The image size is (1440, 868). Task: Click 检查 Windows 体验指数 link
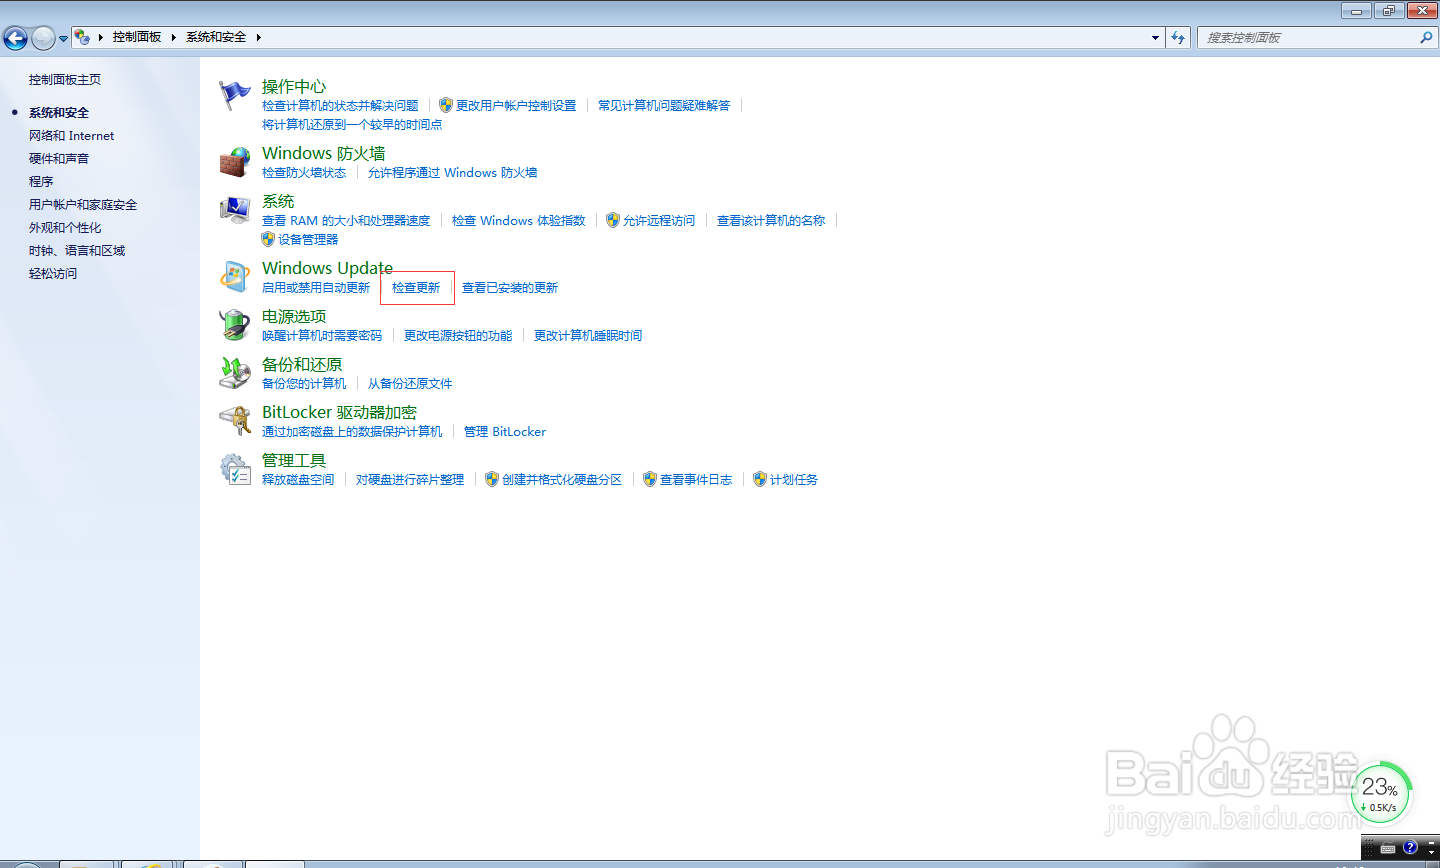coord(518,220)
